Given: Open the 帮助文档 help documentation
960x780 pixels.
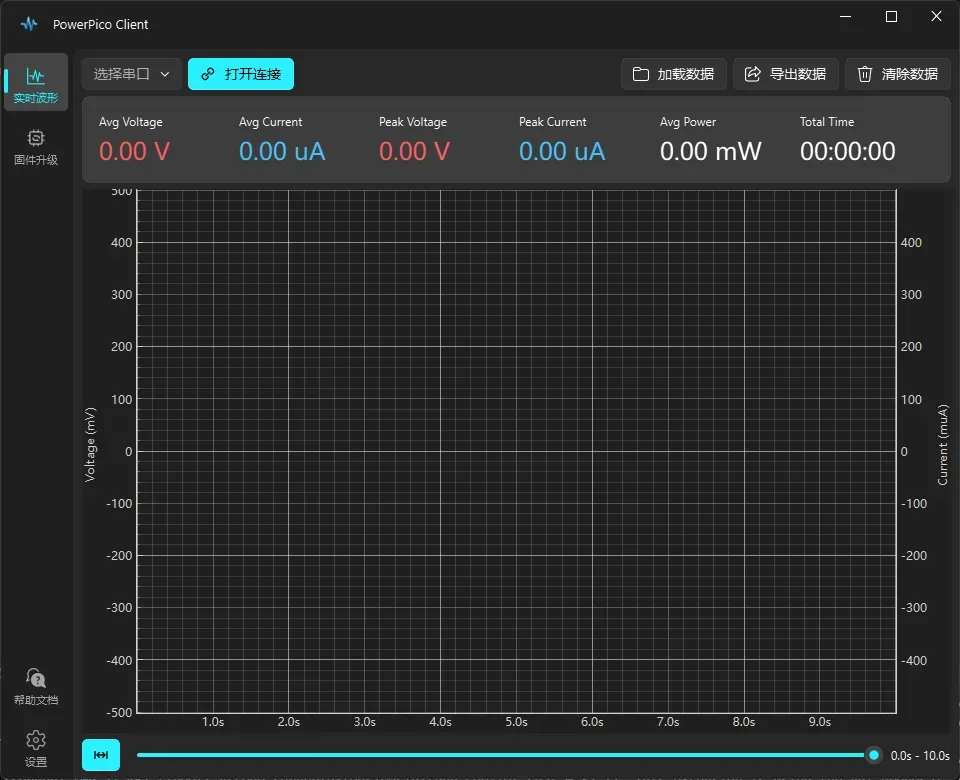Looking at the screenshot, I should (x=36, y=687).
